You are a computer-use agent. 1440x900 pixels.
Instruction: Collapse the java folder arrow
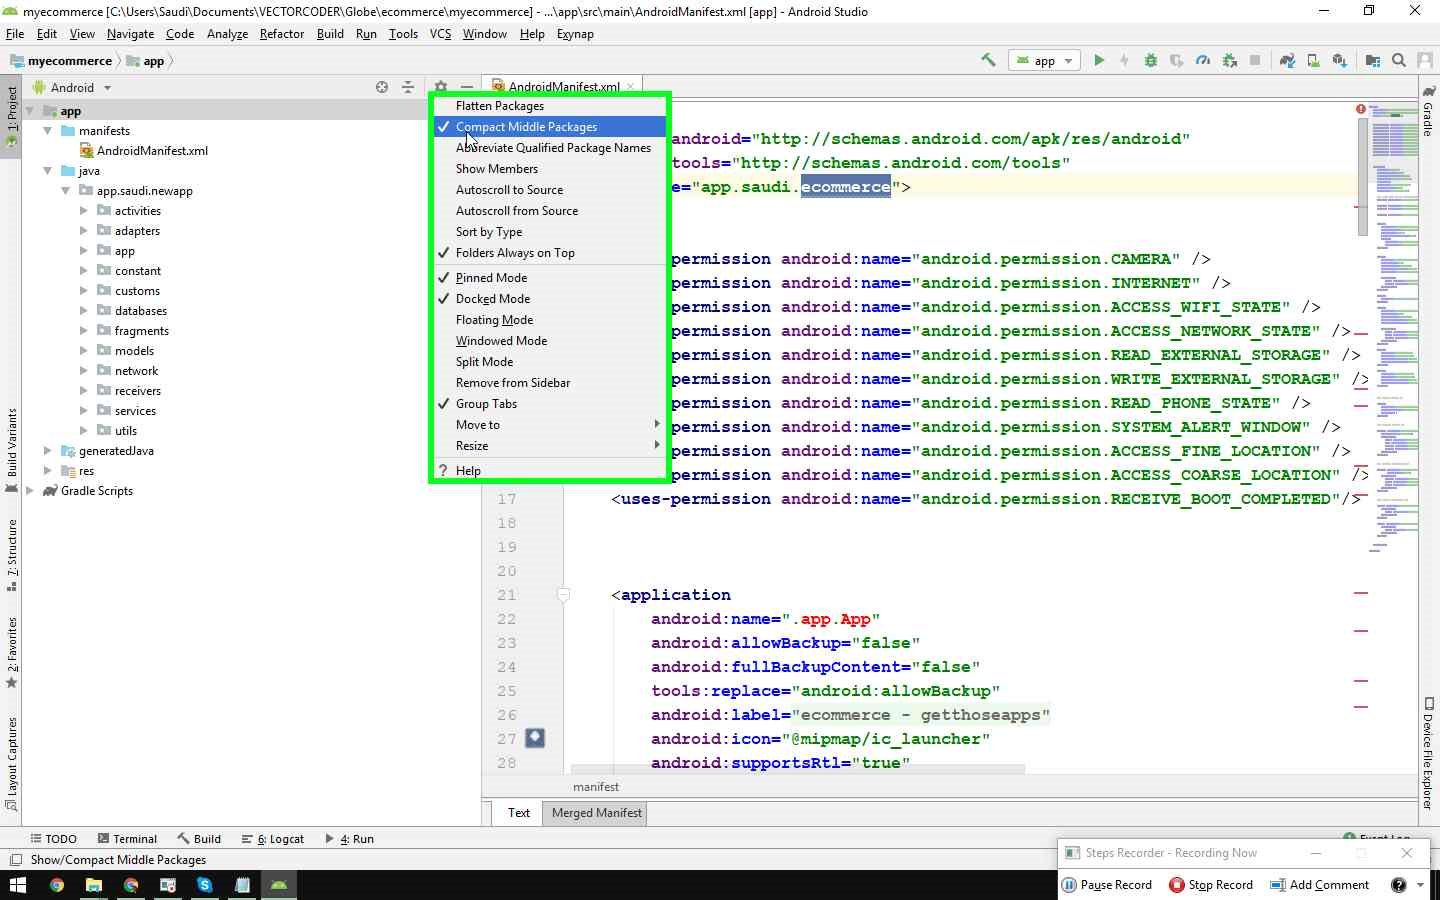(x=47, y=171)
